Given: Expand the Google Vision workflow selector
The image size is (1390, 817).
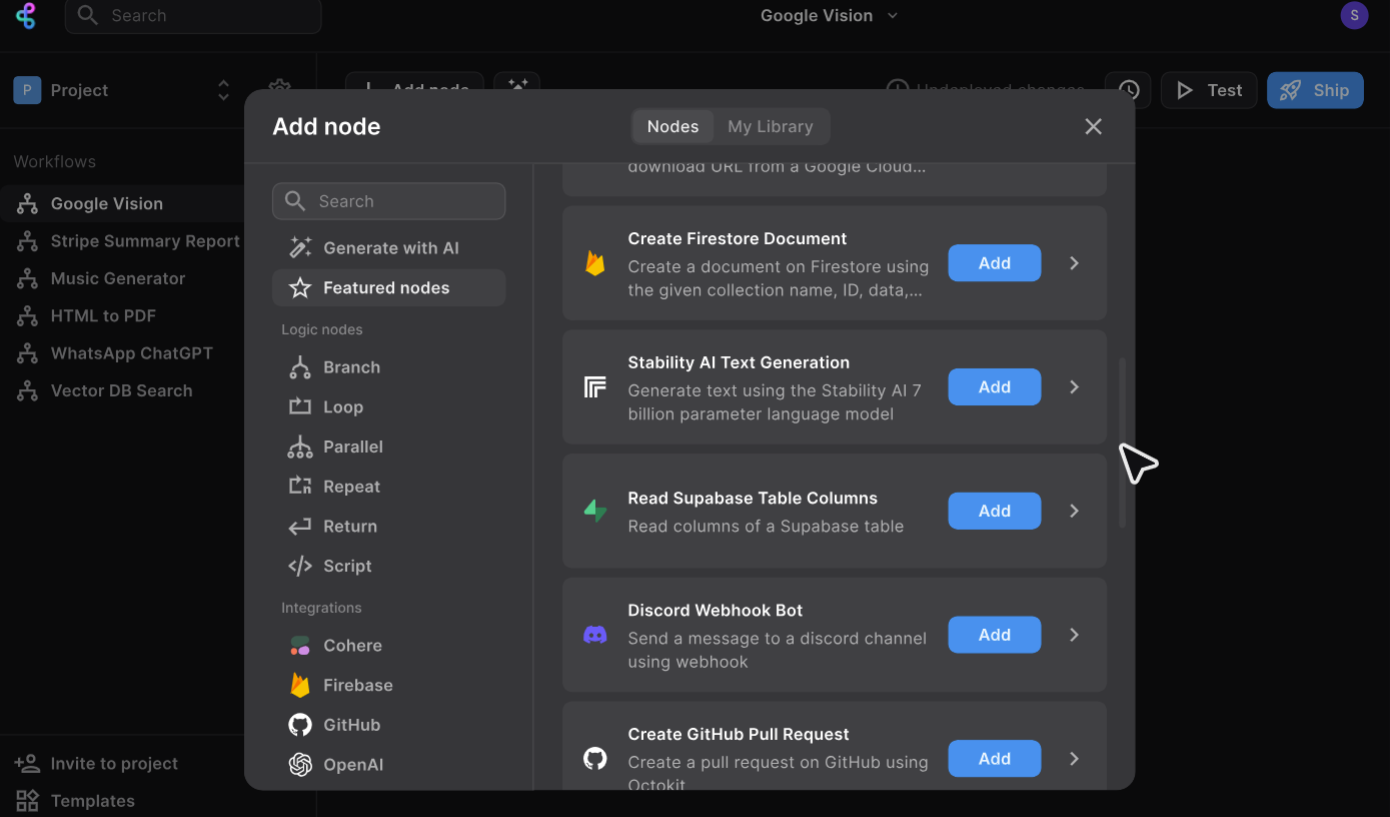Looking at the screenshot, I should point(891,16).
